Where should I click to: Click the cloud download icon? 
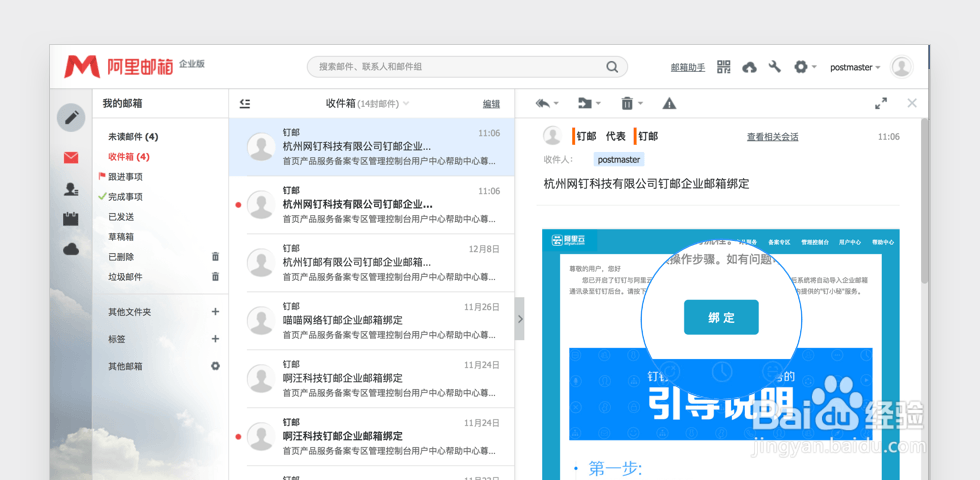click(749, 67)
